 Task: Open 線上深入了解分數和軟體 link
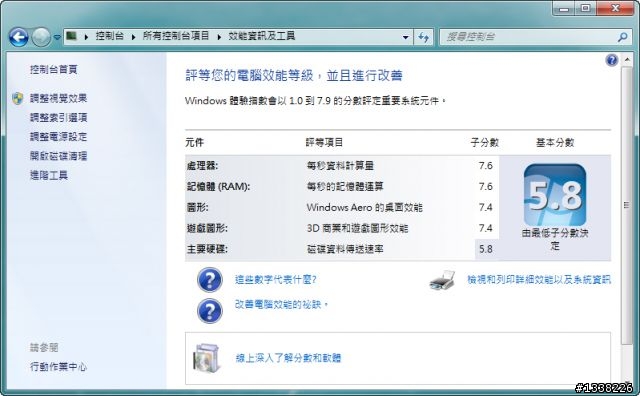click(288, 358)
